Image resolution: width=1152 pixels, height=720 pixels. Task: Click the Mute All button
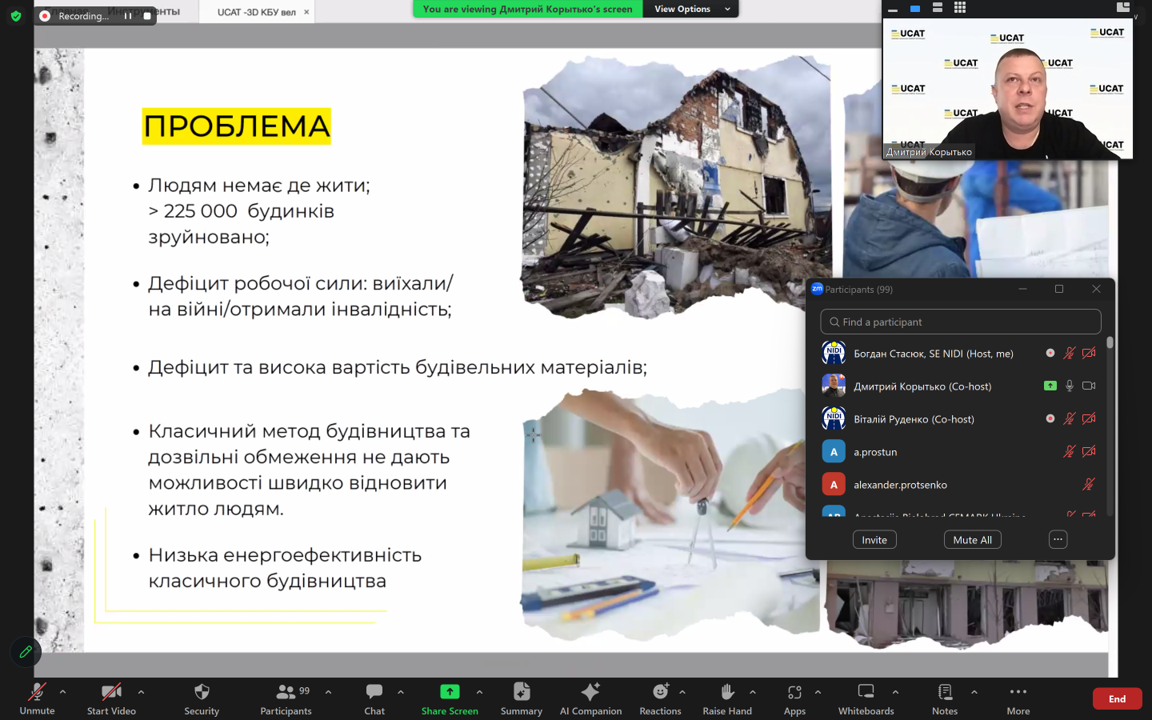(x=972, y=540)
